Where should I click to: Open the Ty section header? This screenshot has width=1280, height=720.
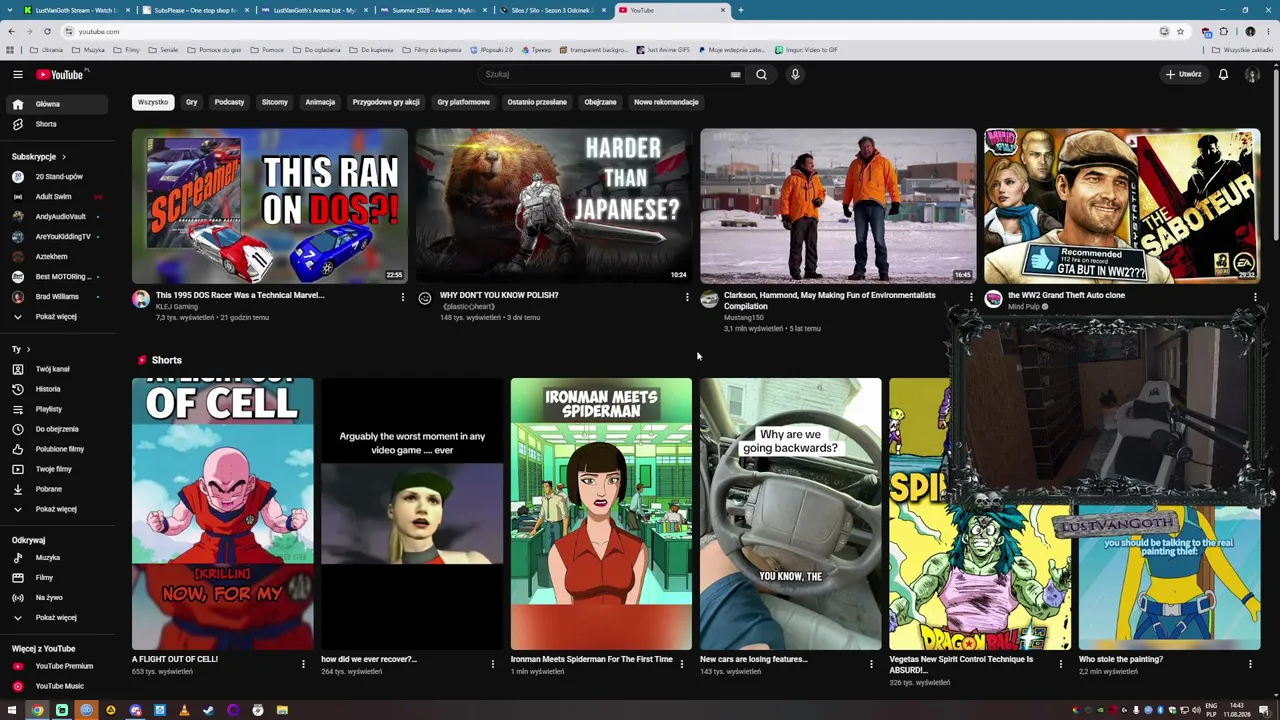tap(21, 349)
